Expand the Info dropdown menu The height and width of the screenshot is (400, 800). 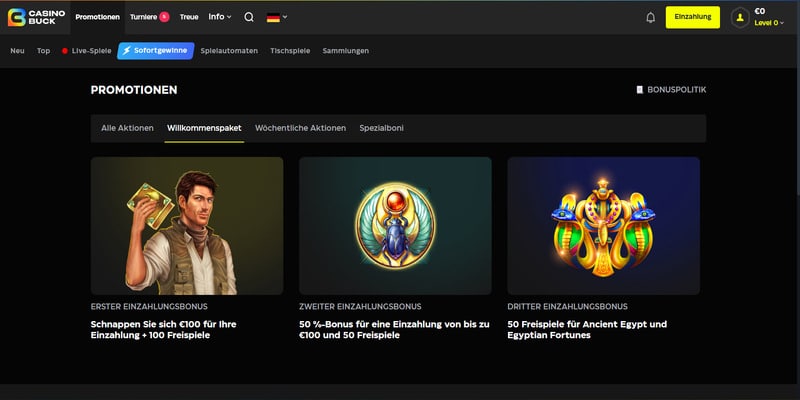[x=220, y=17]
